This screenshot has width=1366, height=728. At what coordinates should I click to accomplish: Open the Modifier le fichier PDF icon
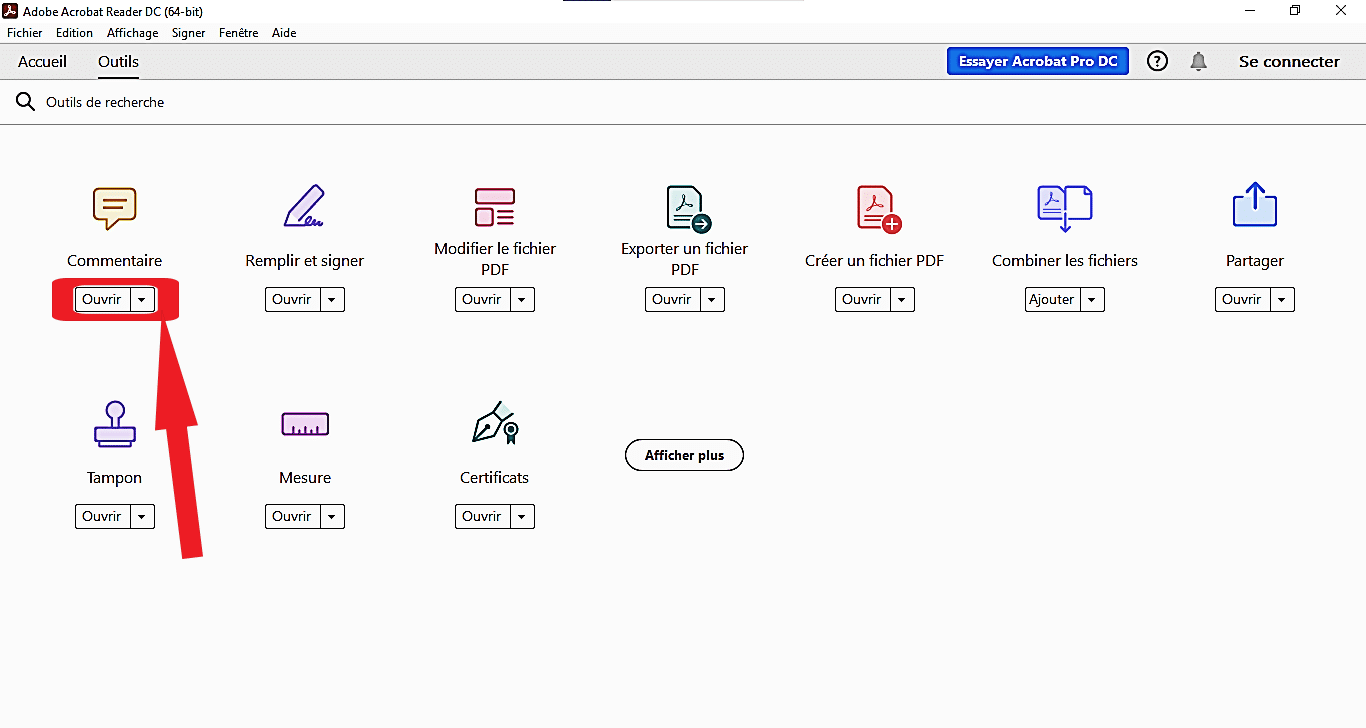click(494, 207)
